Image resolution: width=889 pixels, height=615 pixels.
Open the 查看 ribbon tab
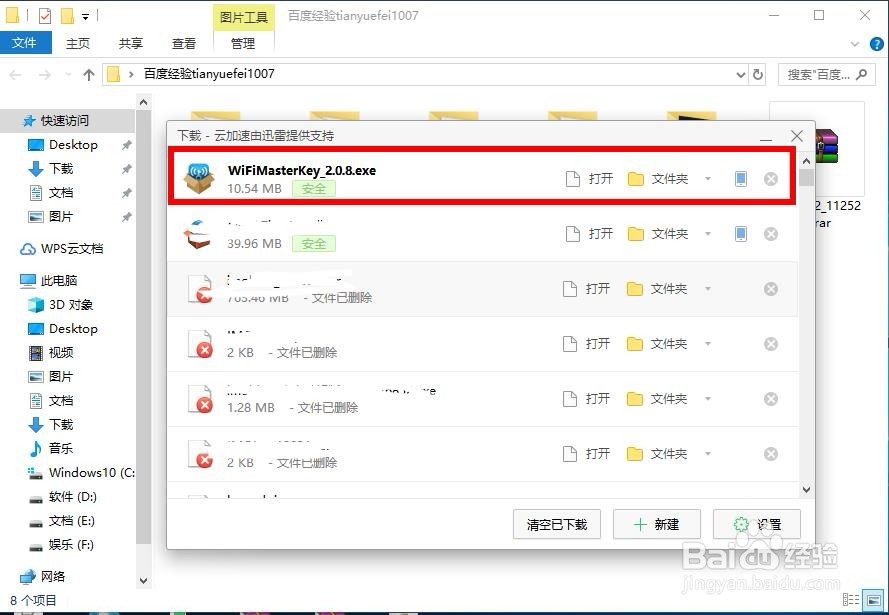(x=183, y=44)
